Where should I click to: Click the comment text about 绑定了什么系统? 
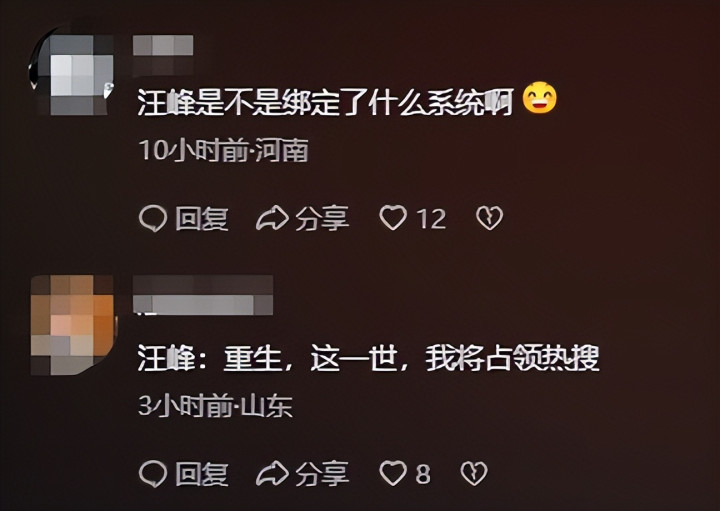coord(326,102)
